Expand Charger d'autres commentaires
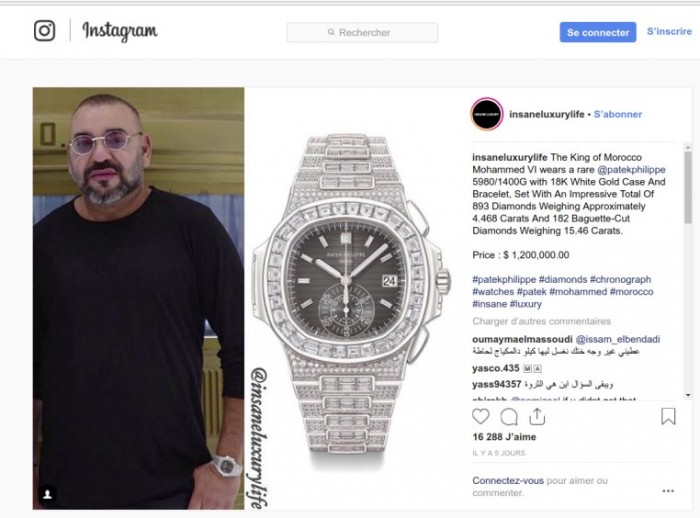Viewport: 700px width, 518px height. [x=542, y=321]
